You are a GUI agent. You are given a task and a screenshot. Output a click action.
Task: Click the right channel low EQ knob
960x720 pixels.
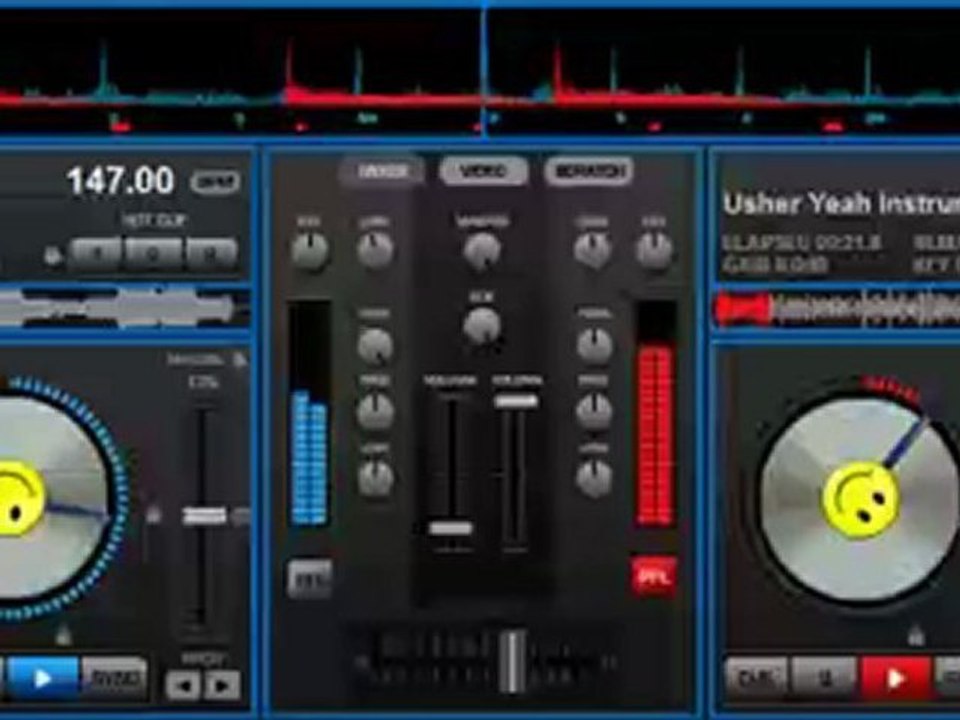[594, 478]
